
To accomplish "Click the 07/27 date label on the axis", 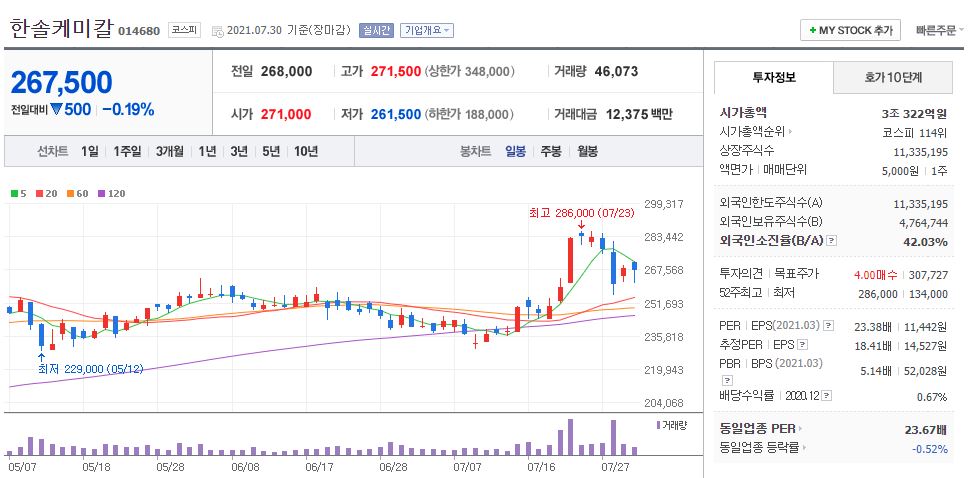I will (615, 466).
